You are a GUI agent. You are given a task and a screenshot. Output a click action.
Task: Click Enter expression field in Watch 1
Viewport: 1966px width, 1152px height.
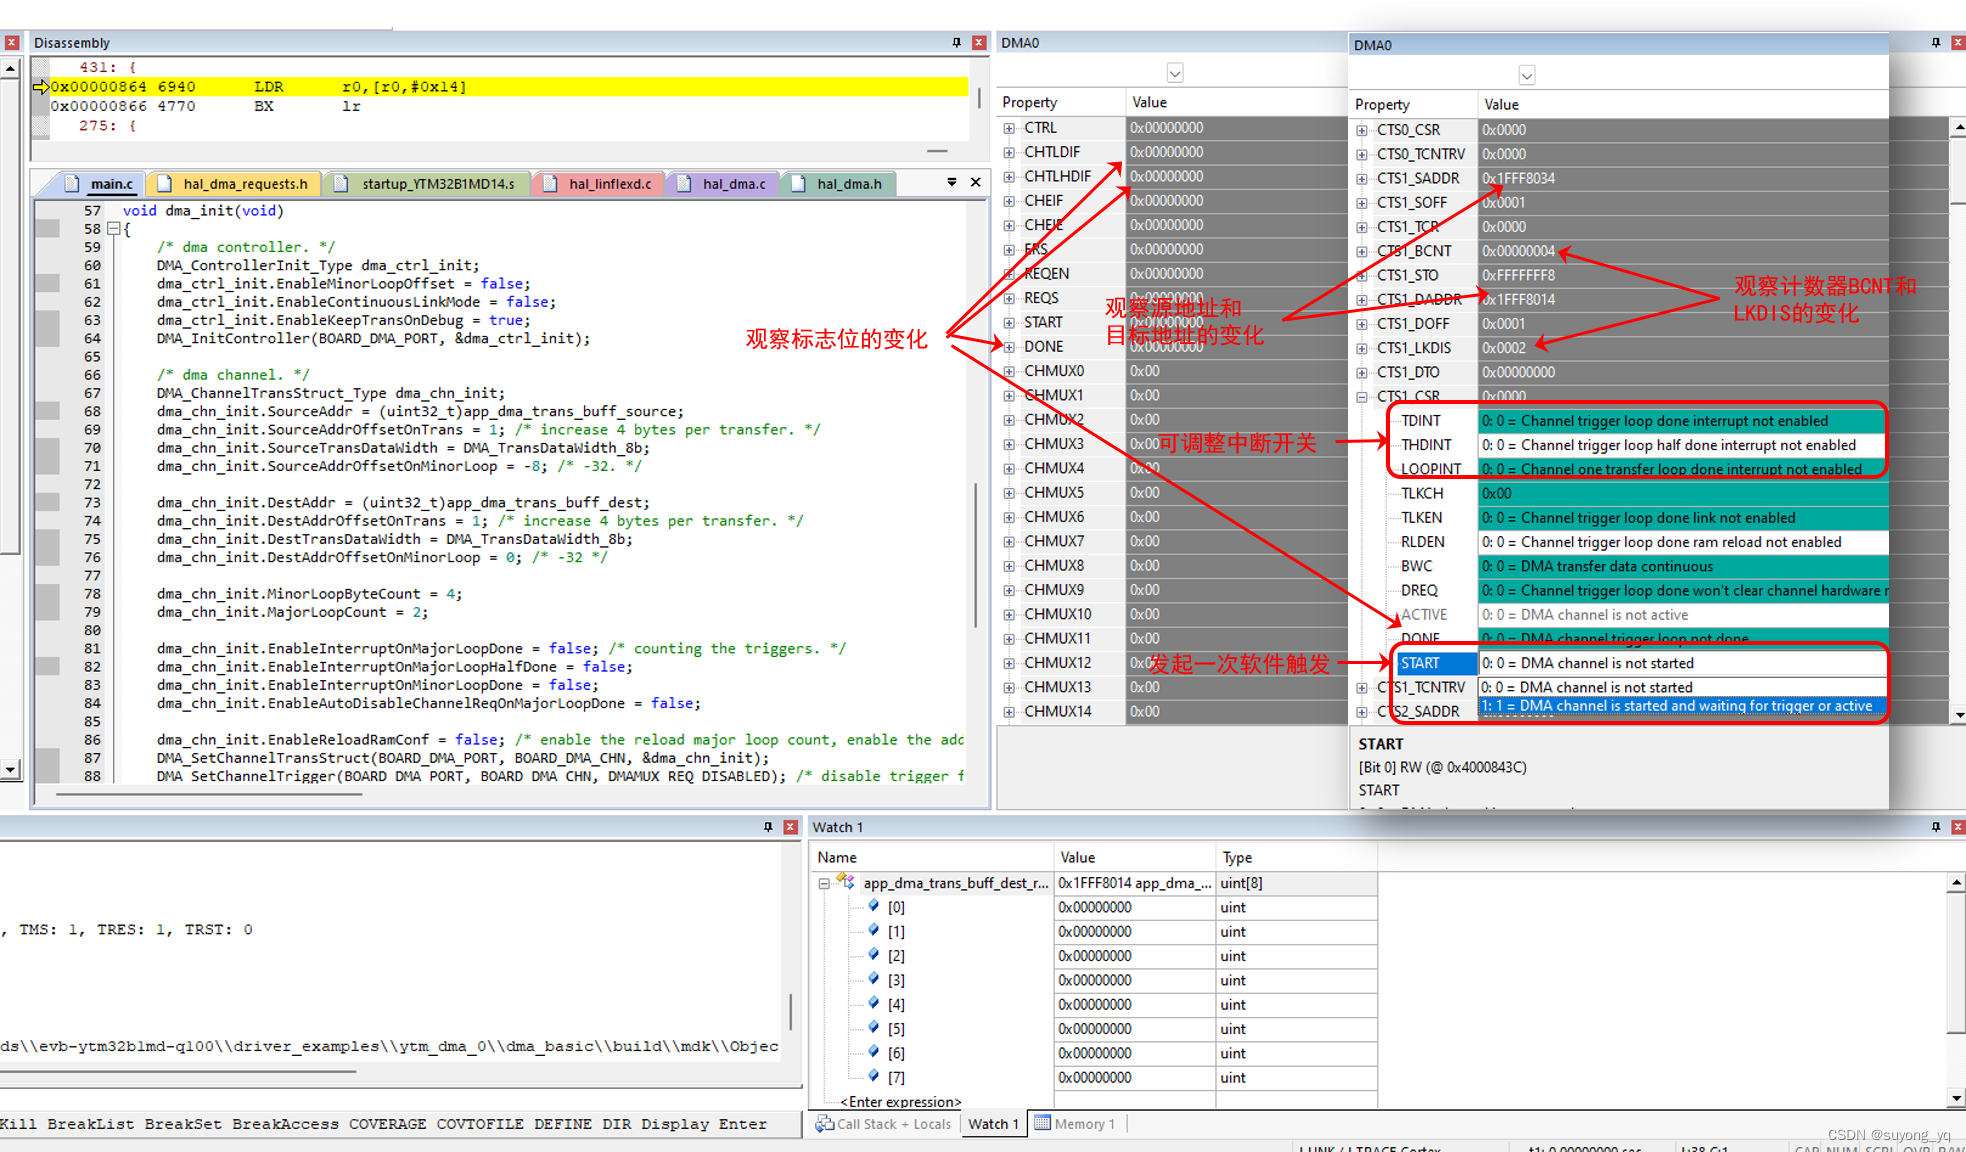click(x=900, y=1102)
